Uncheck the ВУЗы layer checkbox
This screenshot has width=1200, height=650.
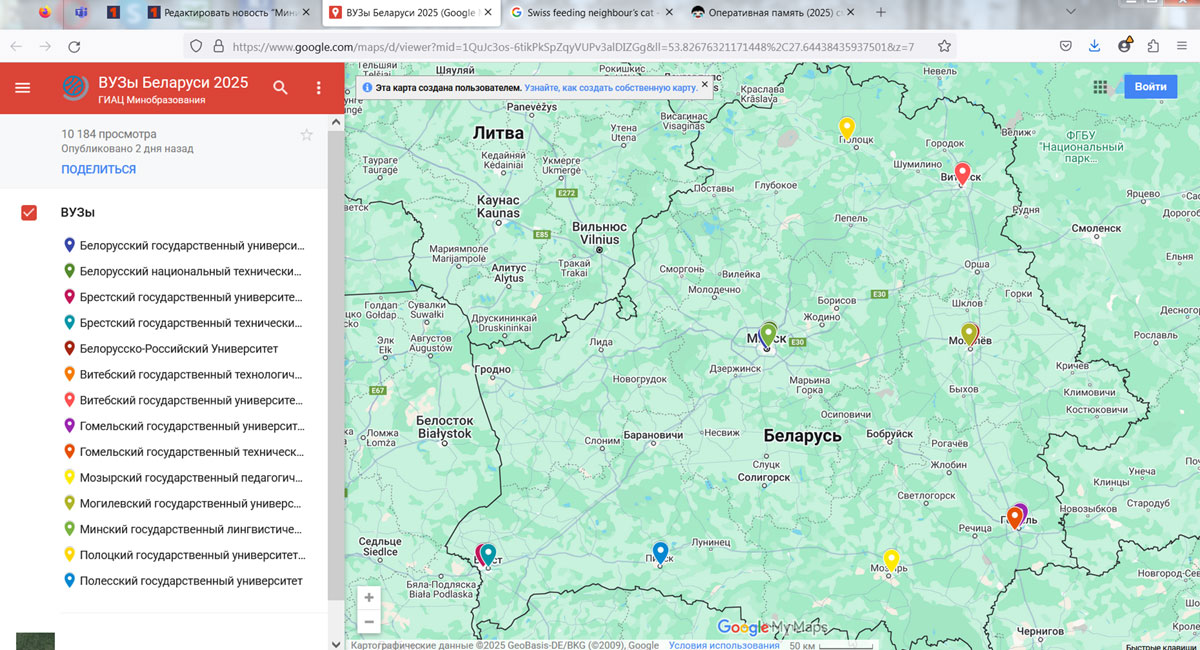29,213
